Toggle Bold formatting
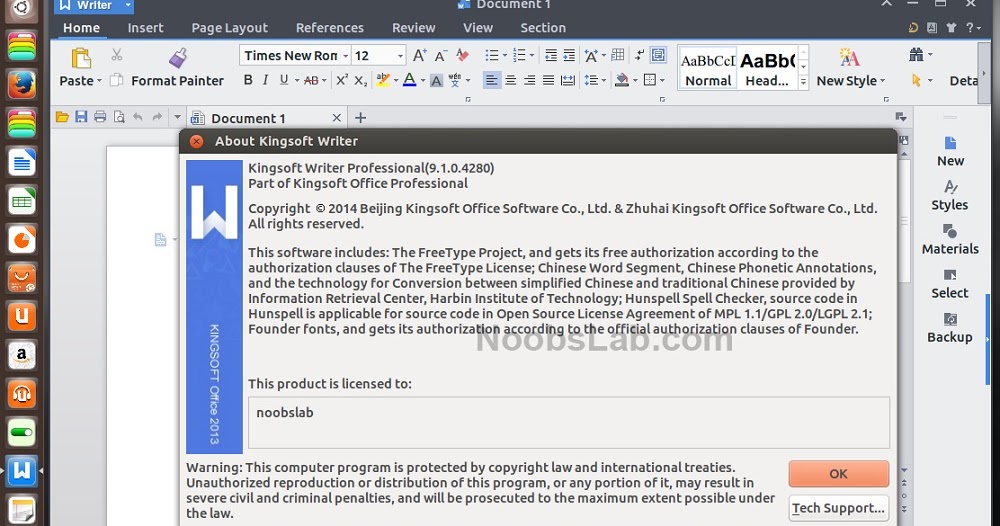 248,80
